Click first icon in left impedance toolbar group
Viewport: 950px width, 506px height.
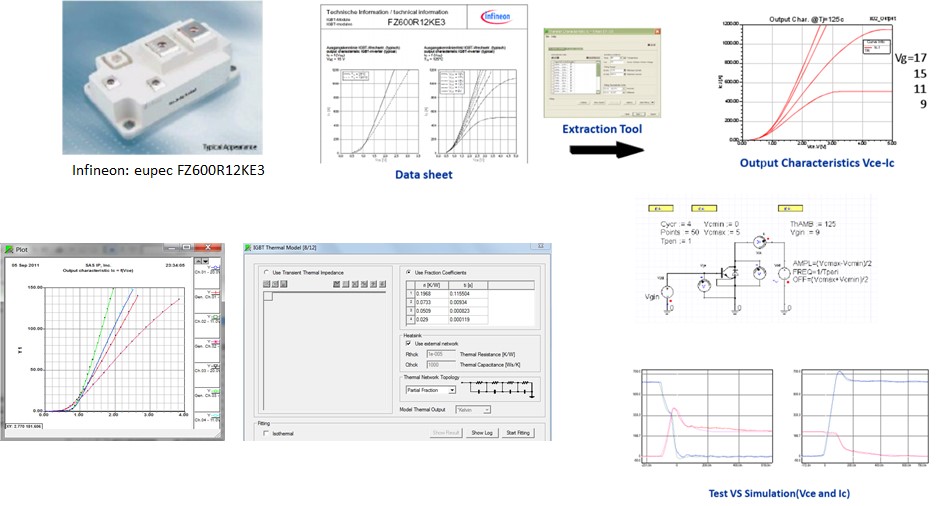click(267, 284)
